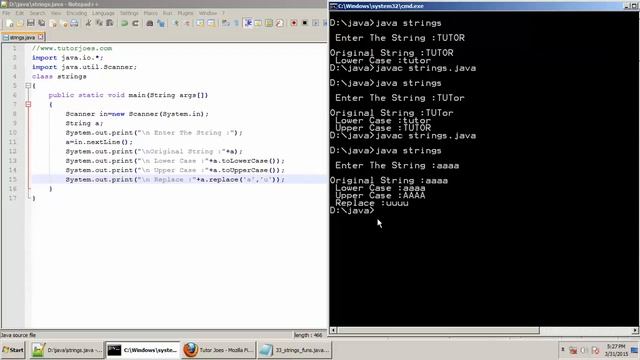
Task: Redo the edit with the Redo icon
Action: [x=136, y=23]
